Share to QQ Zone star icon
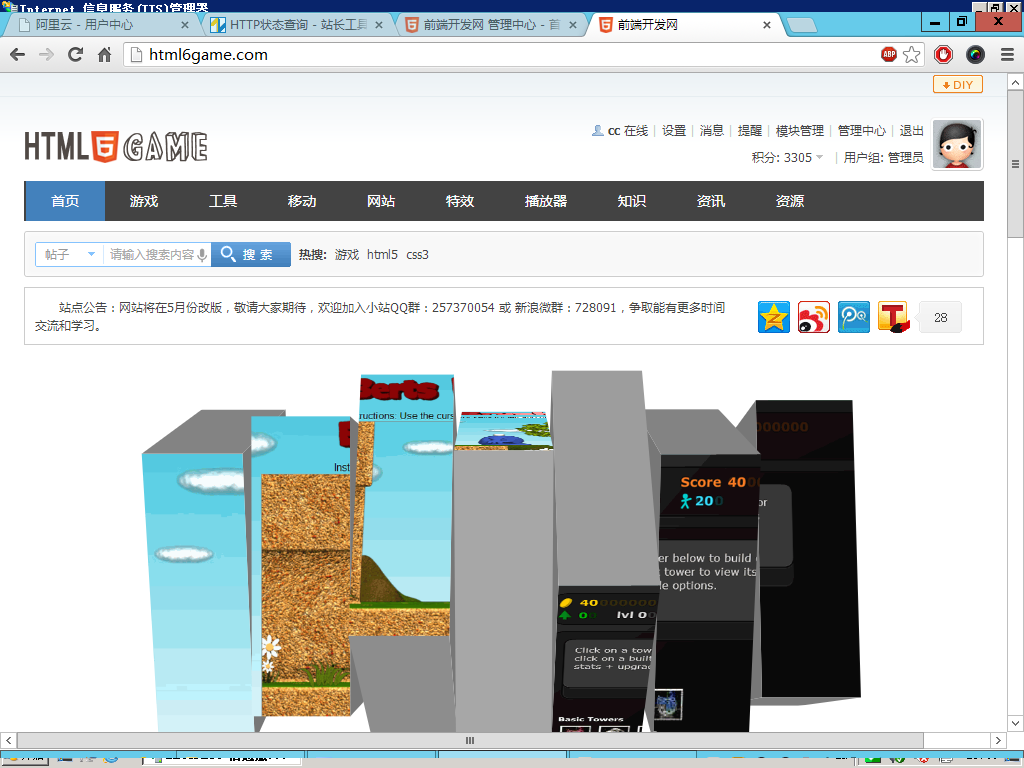 [774, 317]
